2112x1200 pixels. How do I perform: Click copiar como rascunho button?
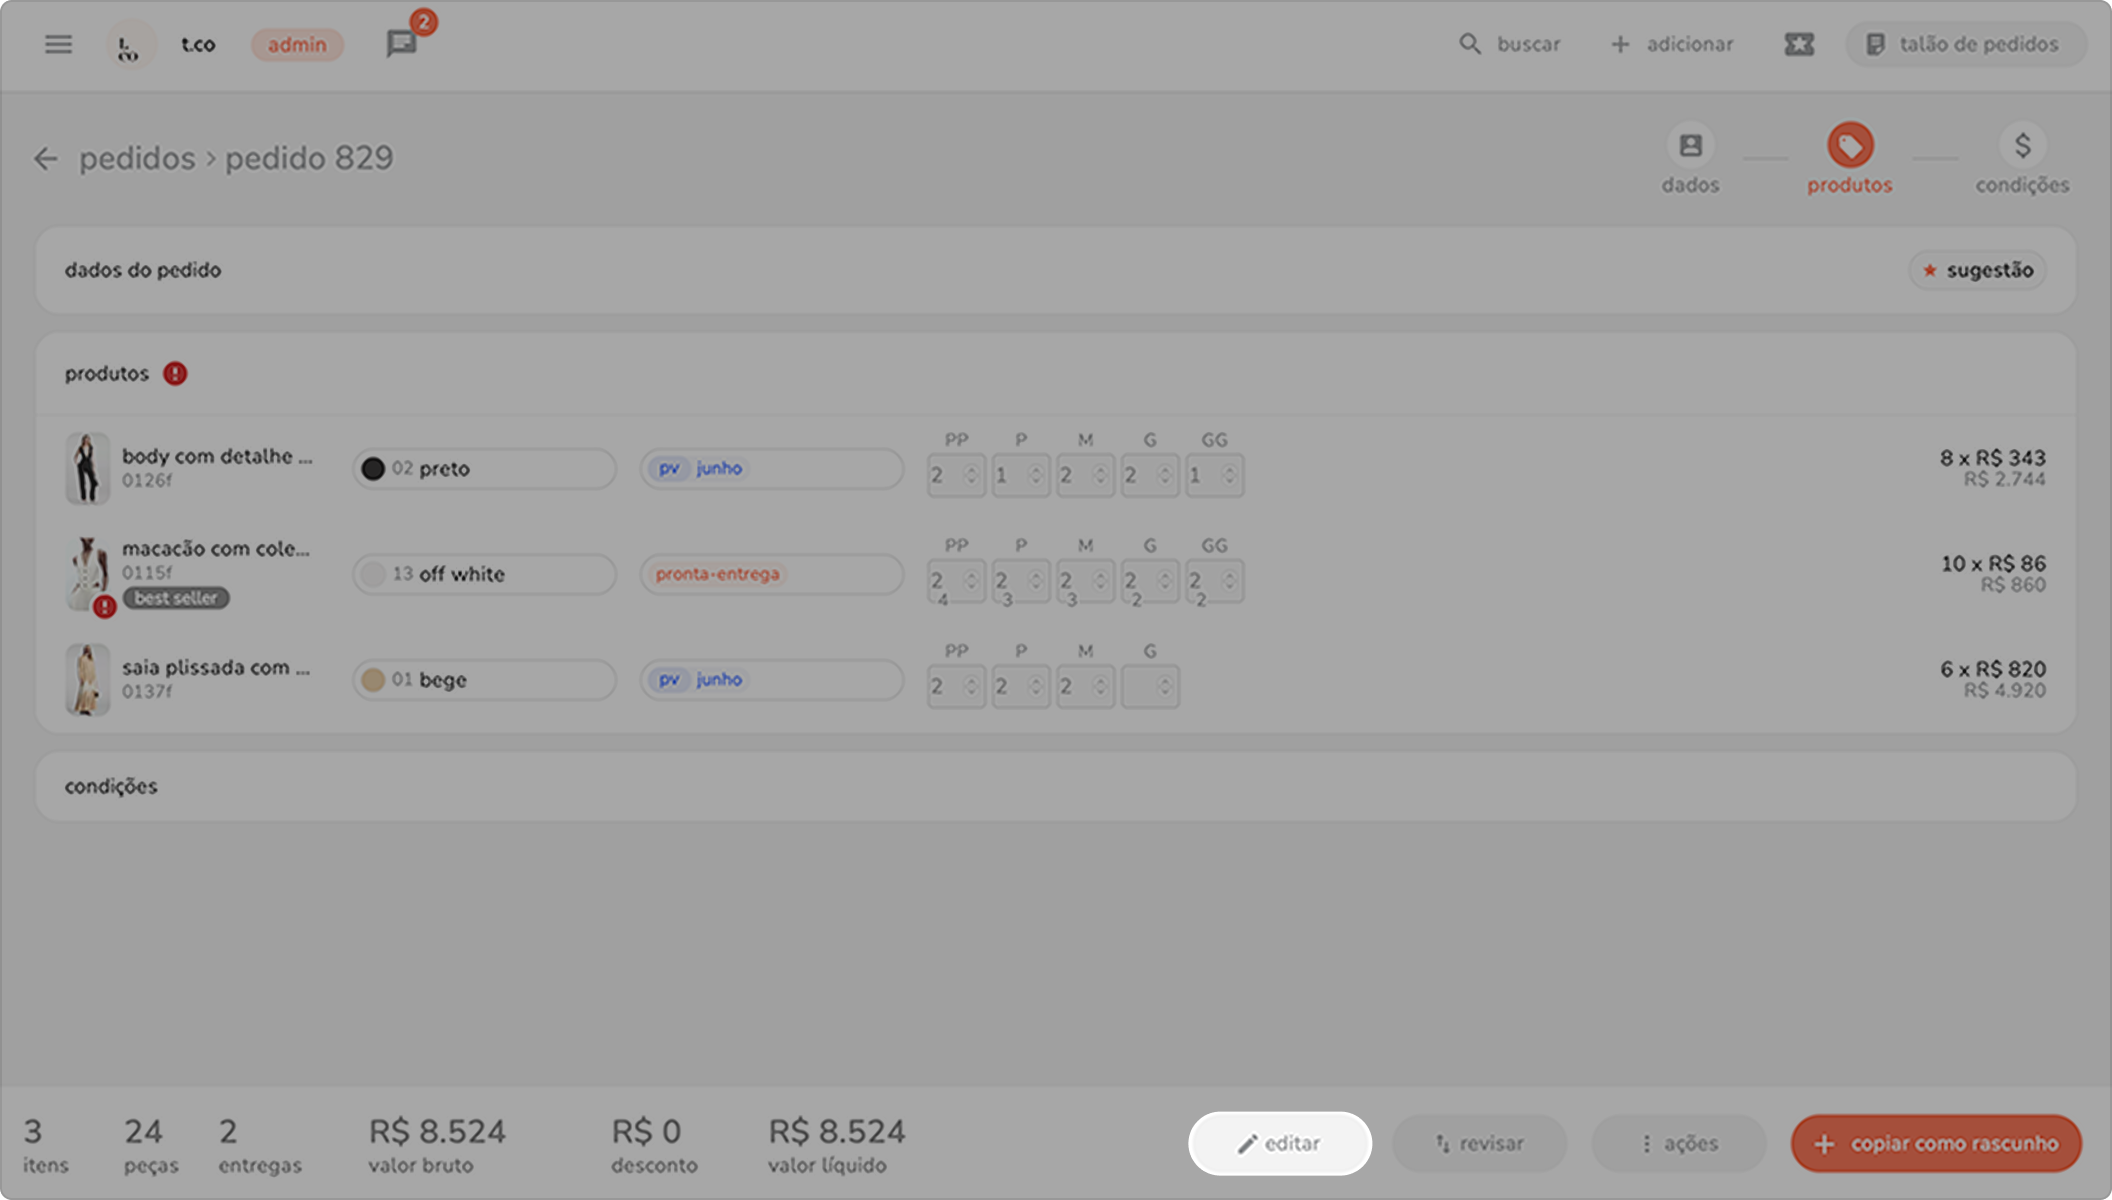coord(1936,1143)
